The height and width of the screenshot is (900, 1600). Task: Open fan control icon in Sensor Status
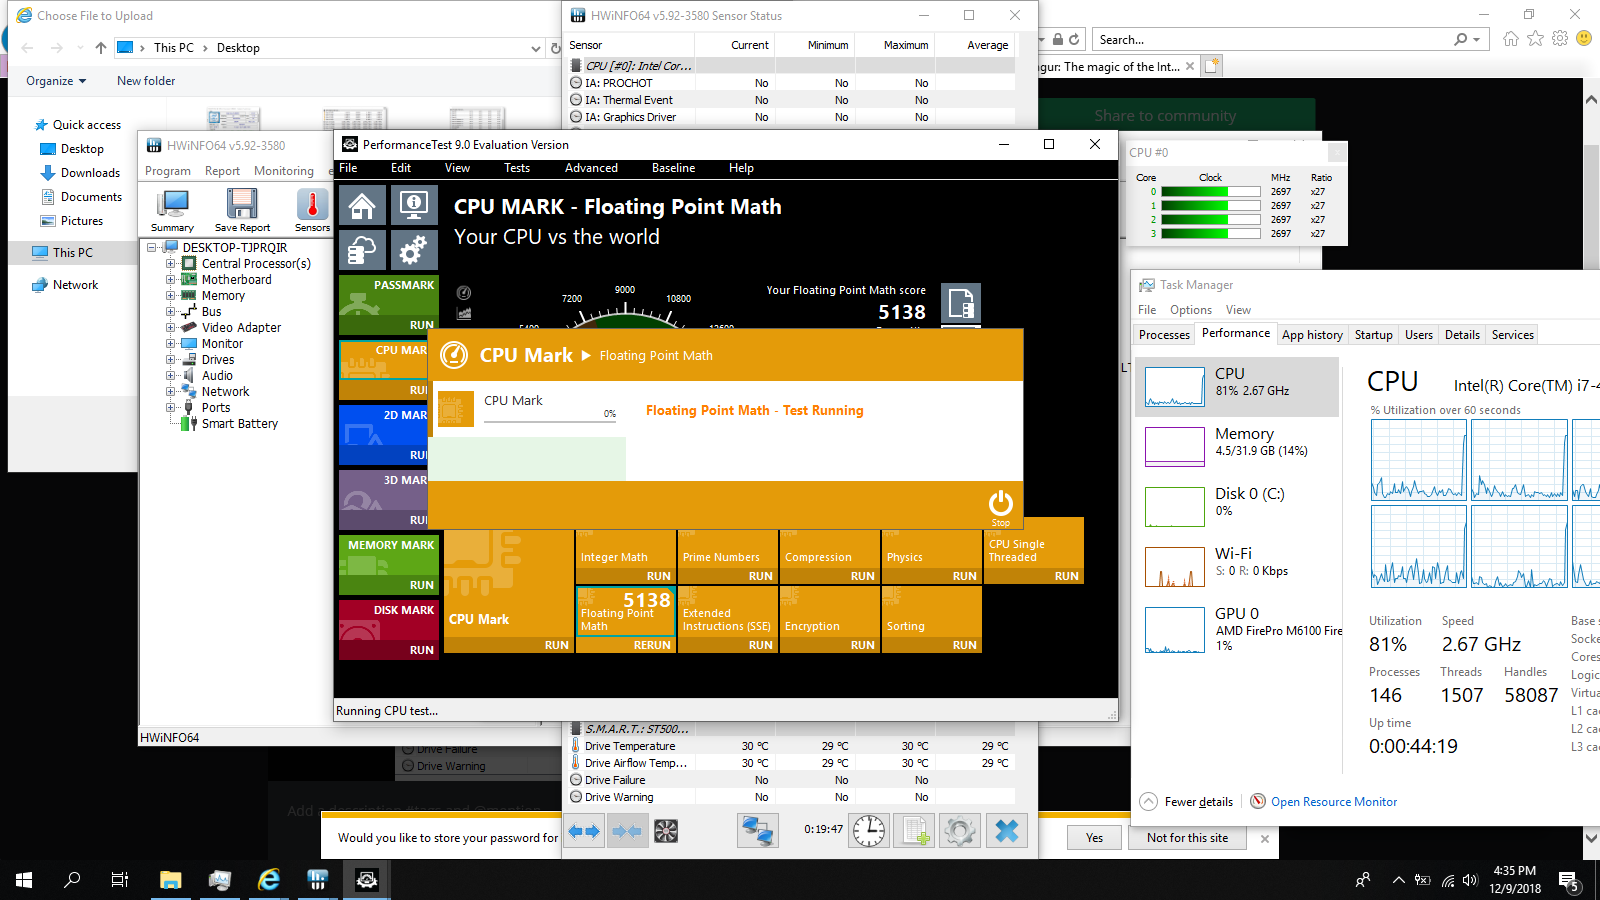666,831
